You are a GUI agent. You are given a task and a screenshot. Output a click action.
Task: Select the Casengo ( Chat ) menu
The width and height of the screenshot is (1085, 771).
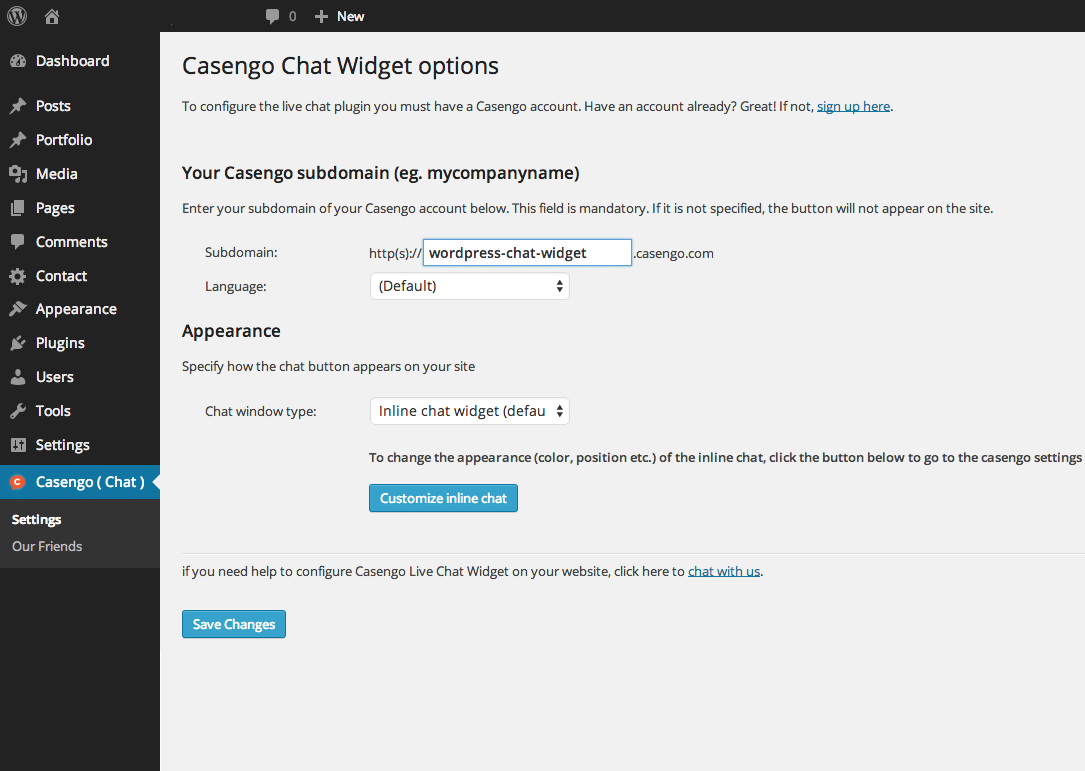point(80,482)
